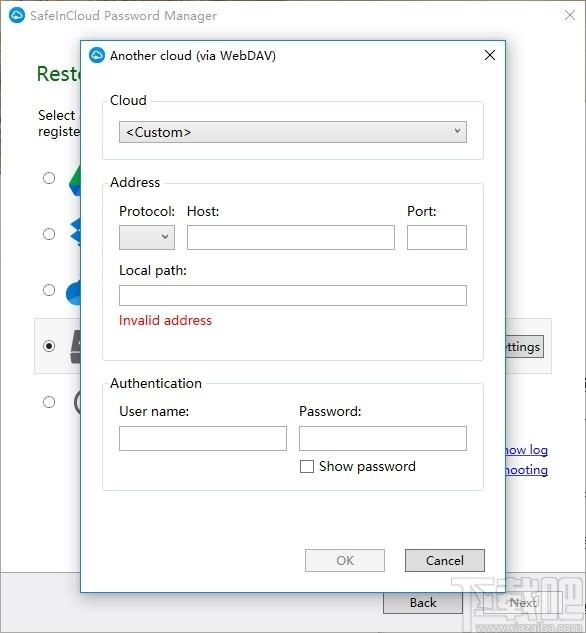
Task: Open the Show log link
Action: [527, 450]
